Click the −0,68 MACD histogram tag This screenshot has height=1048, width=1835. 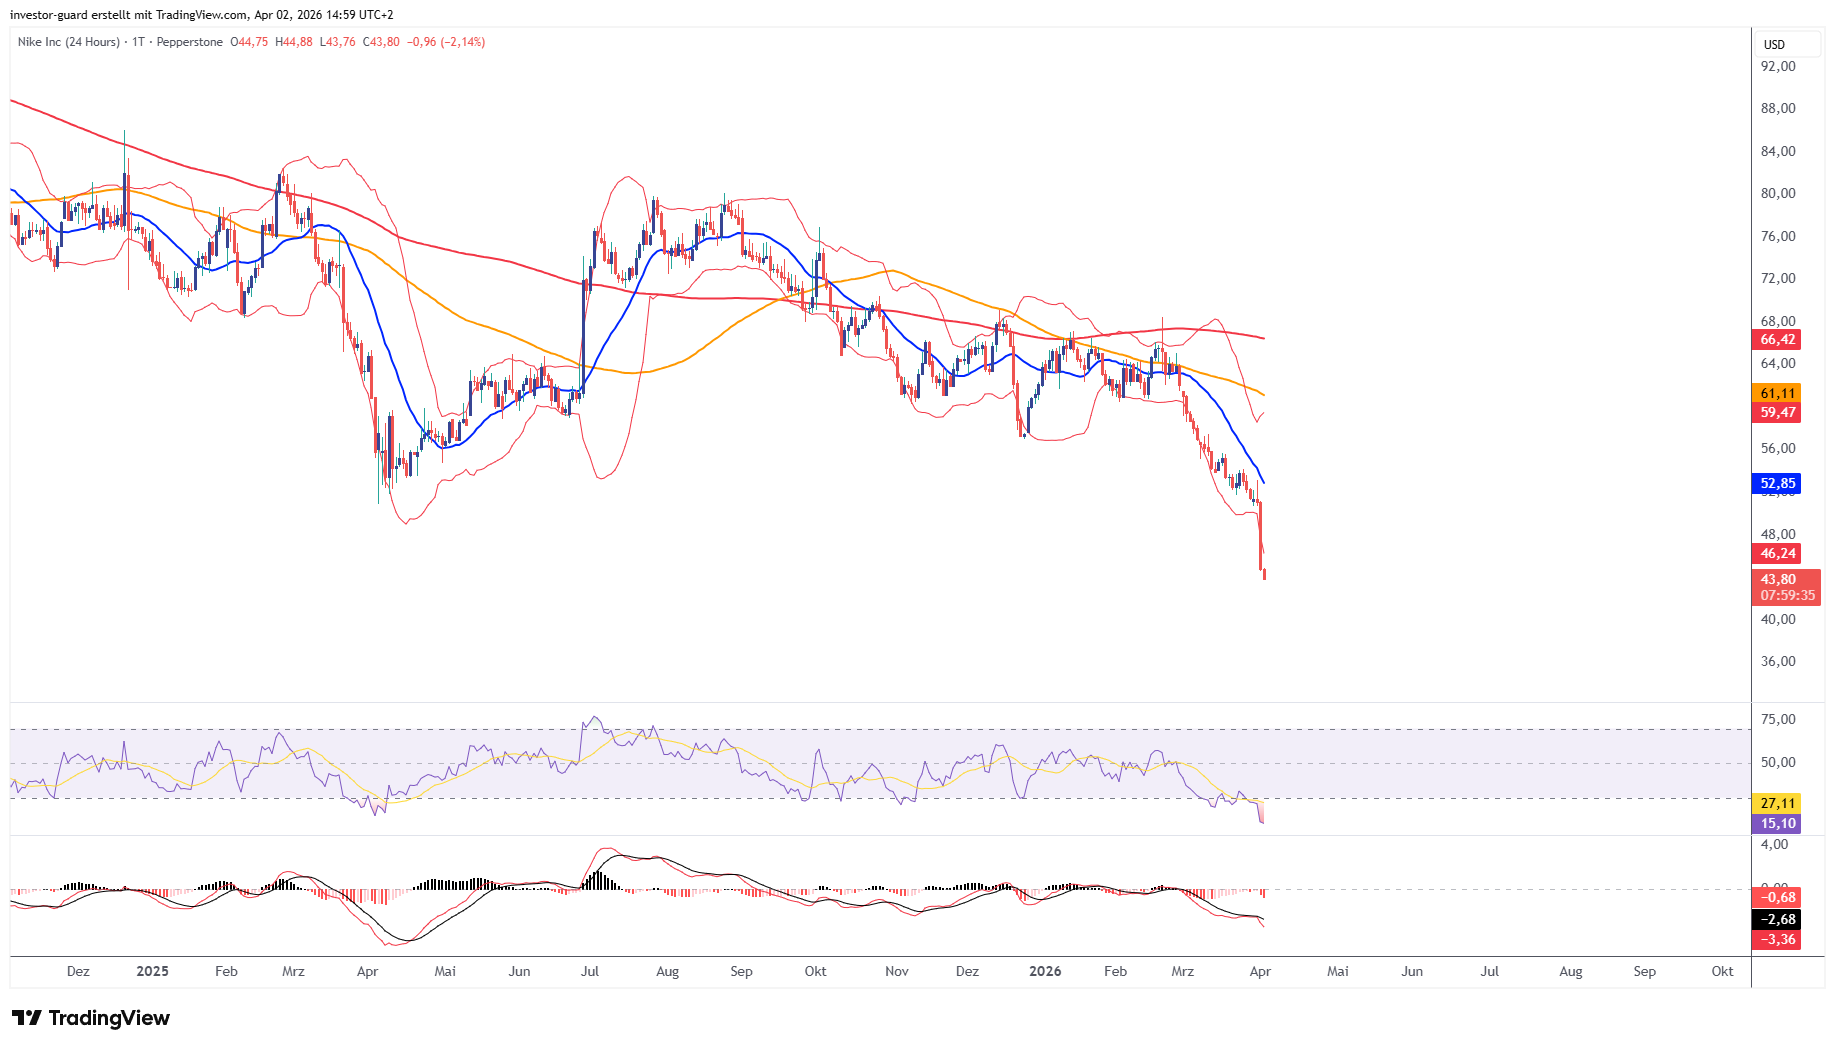point(1778,898)
